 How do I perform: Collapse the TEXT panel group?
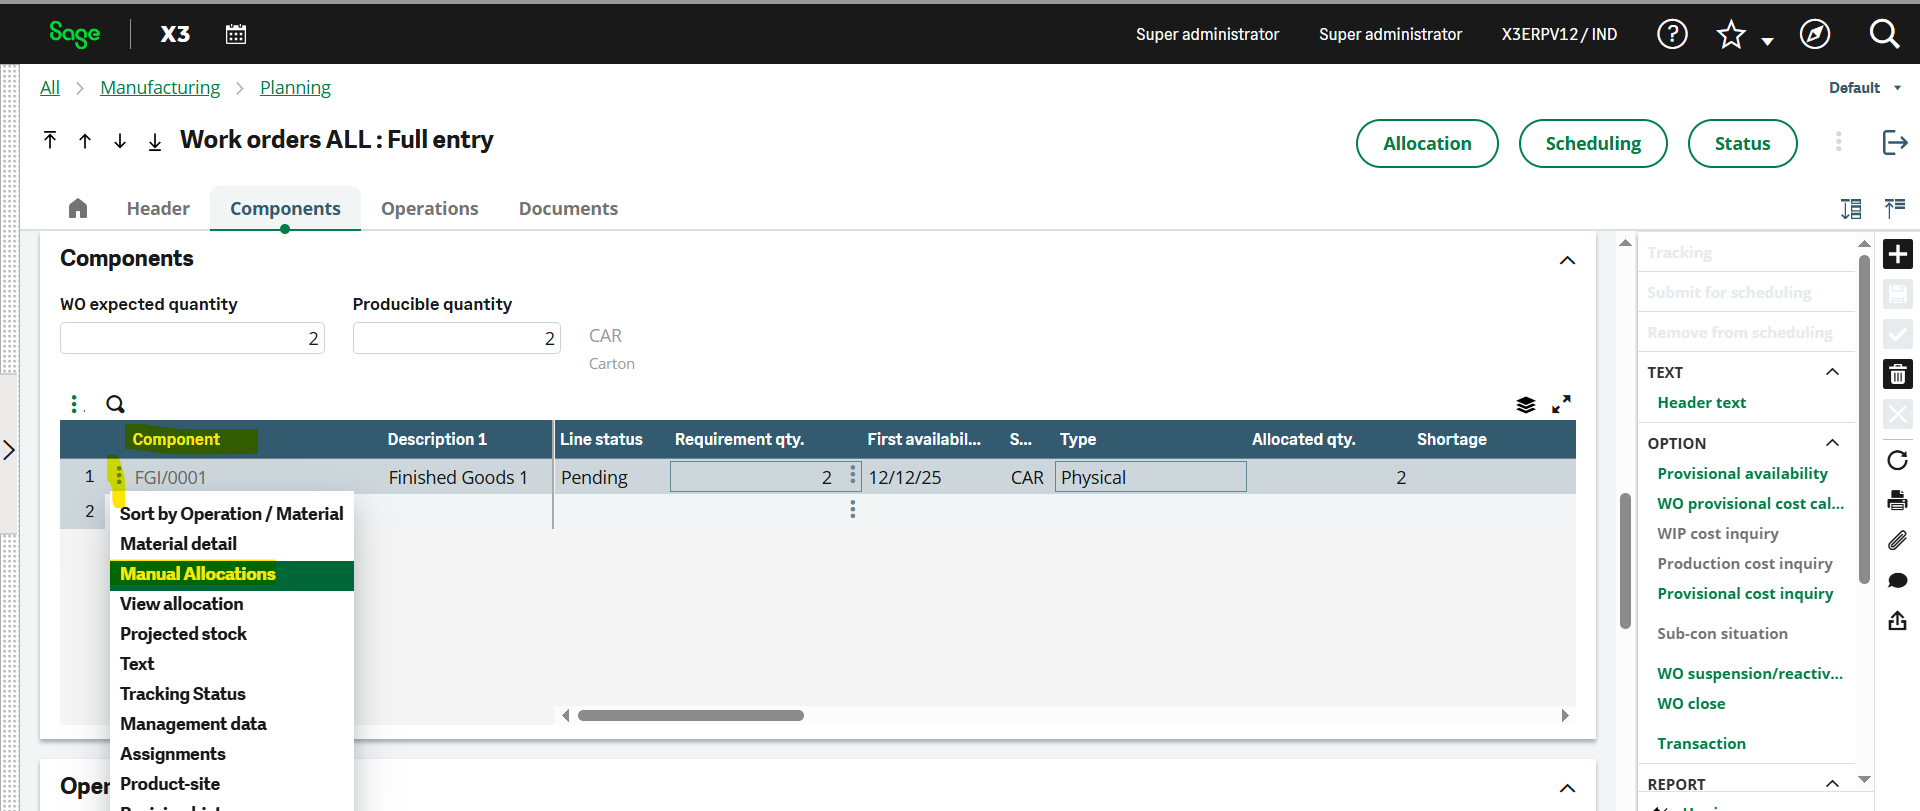[x=1832, y=372]
